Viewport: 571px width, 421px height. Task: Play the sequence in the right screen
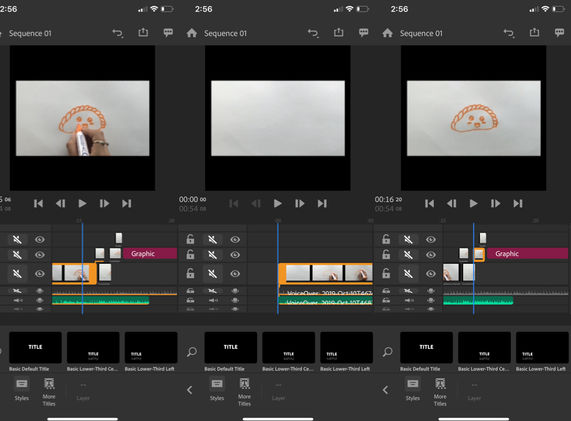point(473,203)
